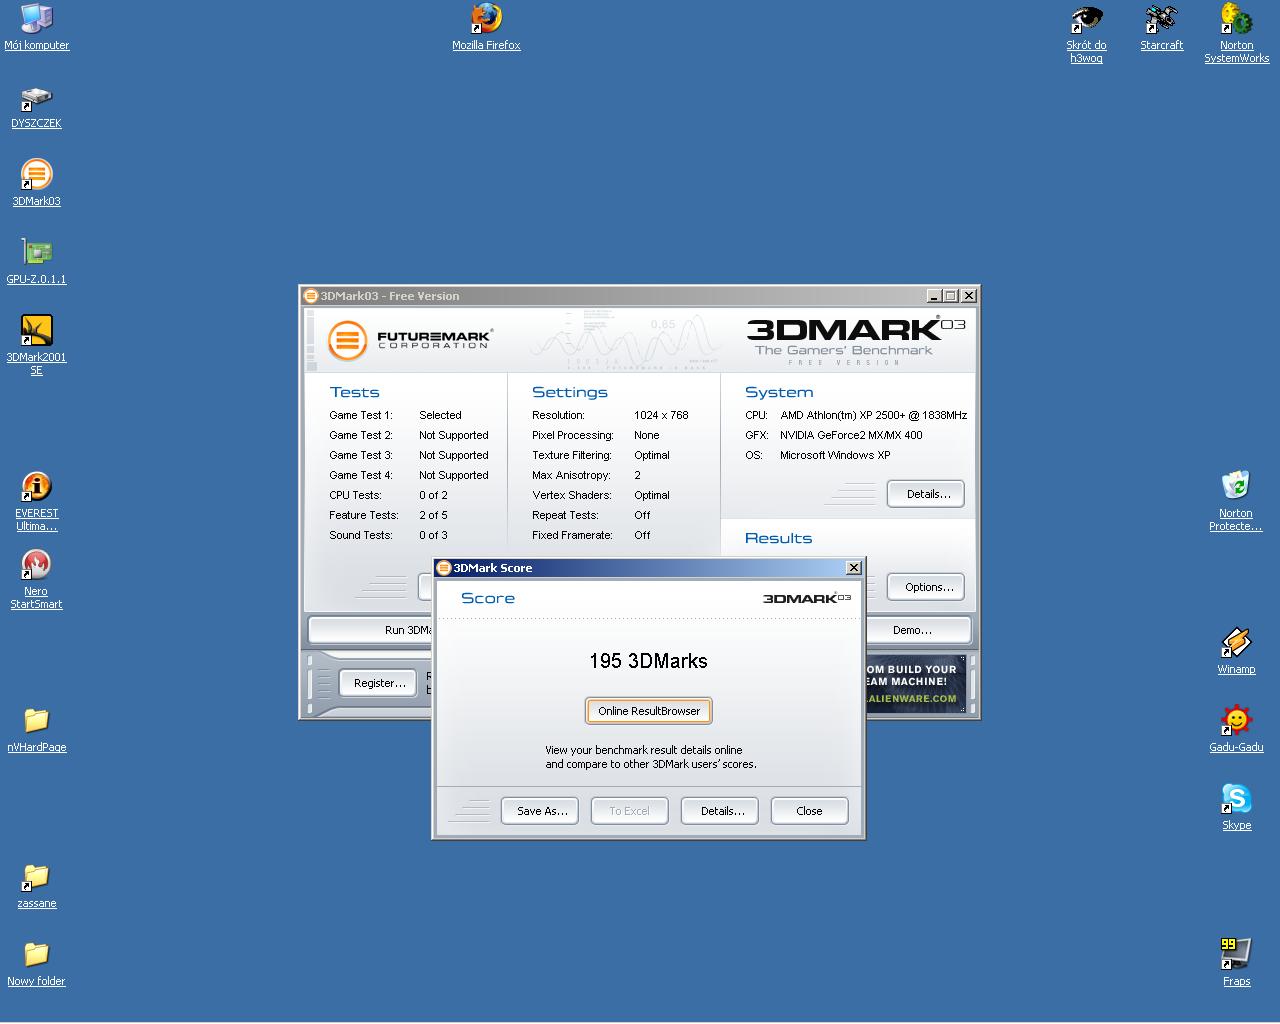Viewport: 1280px width, 1024px height.
Task: Select the Nero StartSmart icon
Action: (x=36, y=579)
